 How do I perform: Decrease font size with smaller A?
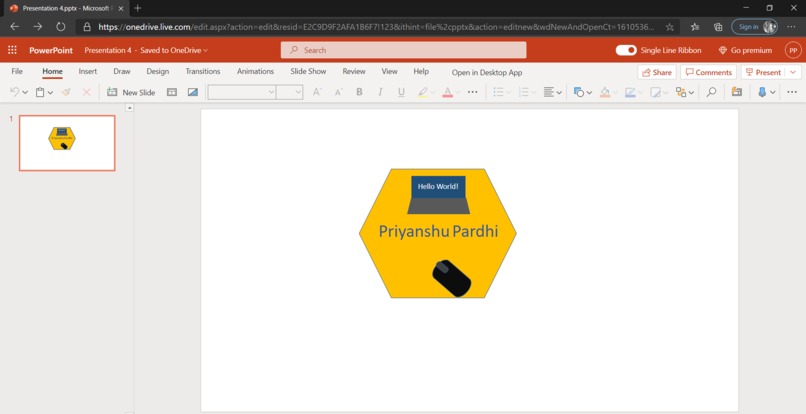coord(338,92)
